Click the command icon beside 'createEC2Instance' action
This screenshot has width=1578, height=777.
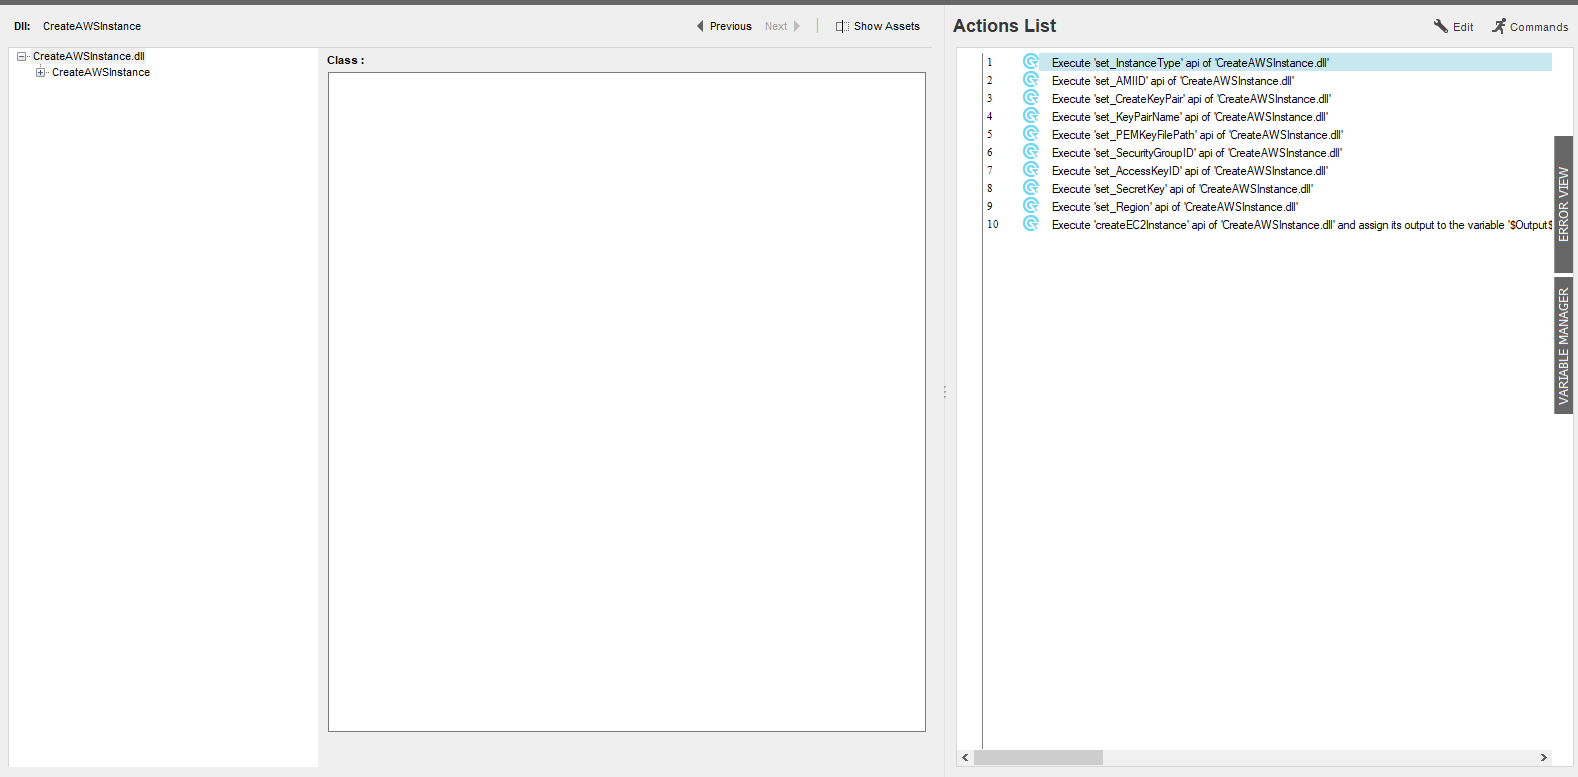click(1031, 224)
